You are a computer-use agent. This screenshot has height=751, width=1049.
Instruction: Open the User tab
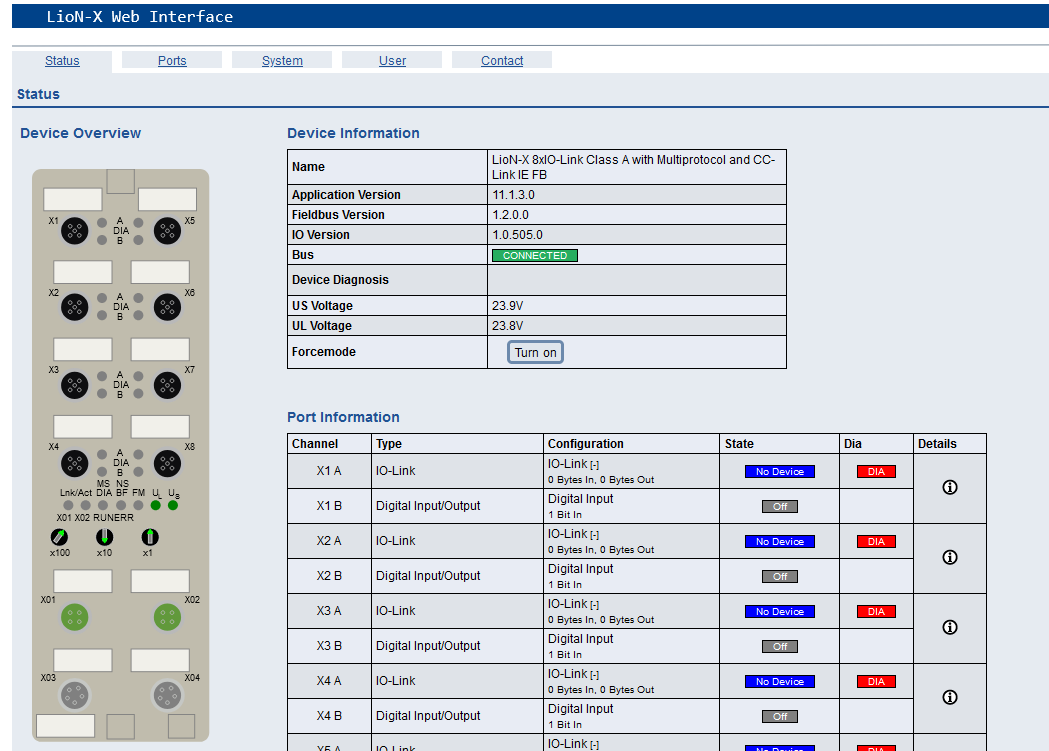(x=392, y=61)
